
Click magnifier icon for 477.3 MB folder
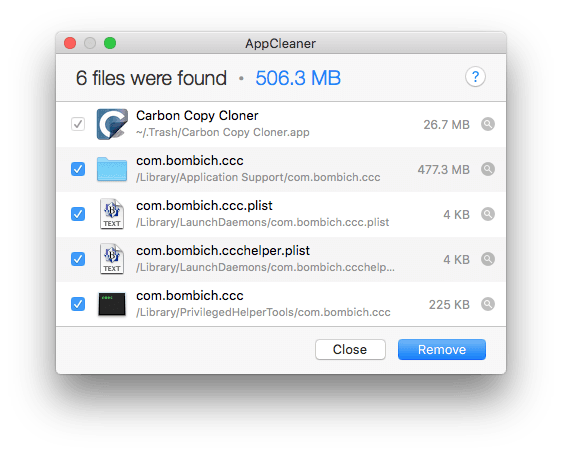488,169
